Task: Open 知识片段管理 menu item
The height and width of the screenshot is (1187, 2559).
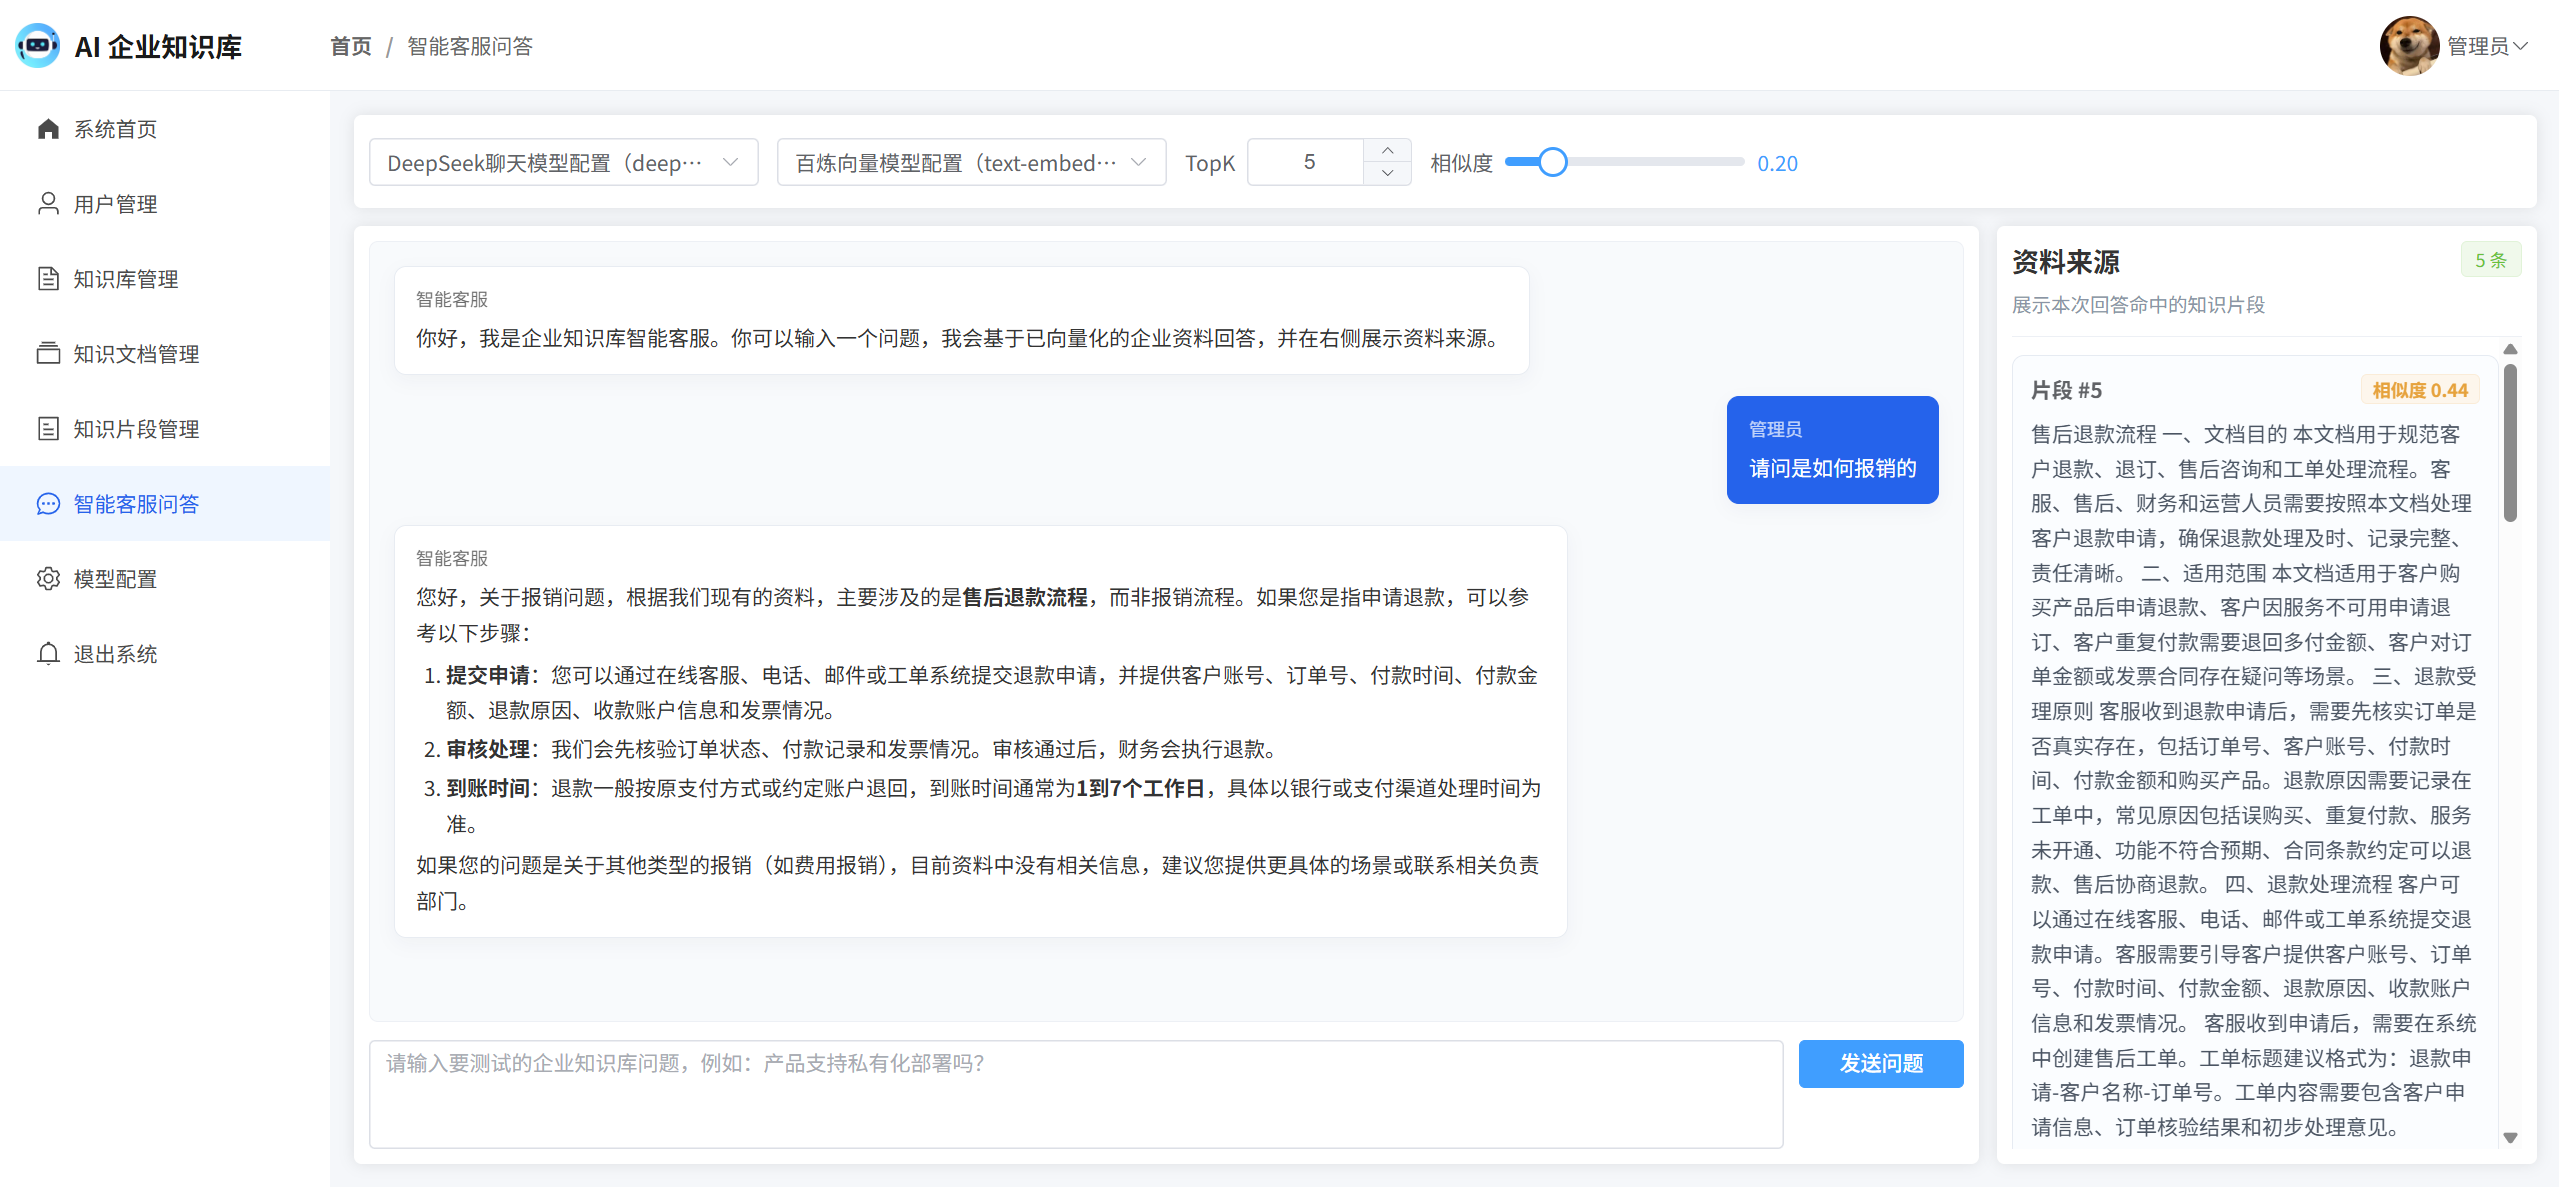Action: 165,429
